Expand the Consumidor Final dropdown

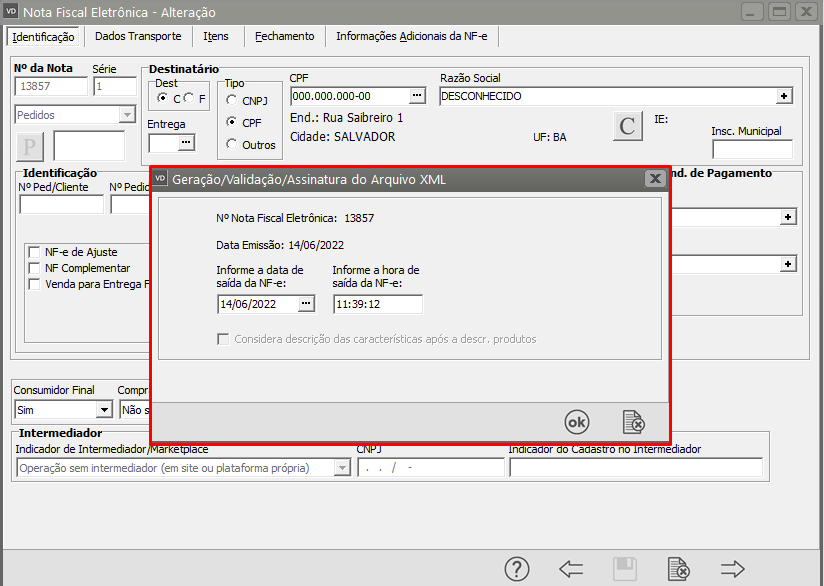[104, 409]
